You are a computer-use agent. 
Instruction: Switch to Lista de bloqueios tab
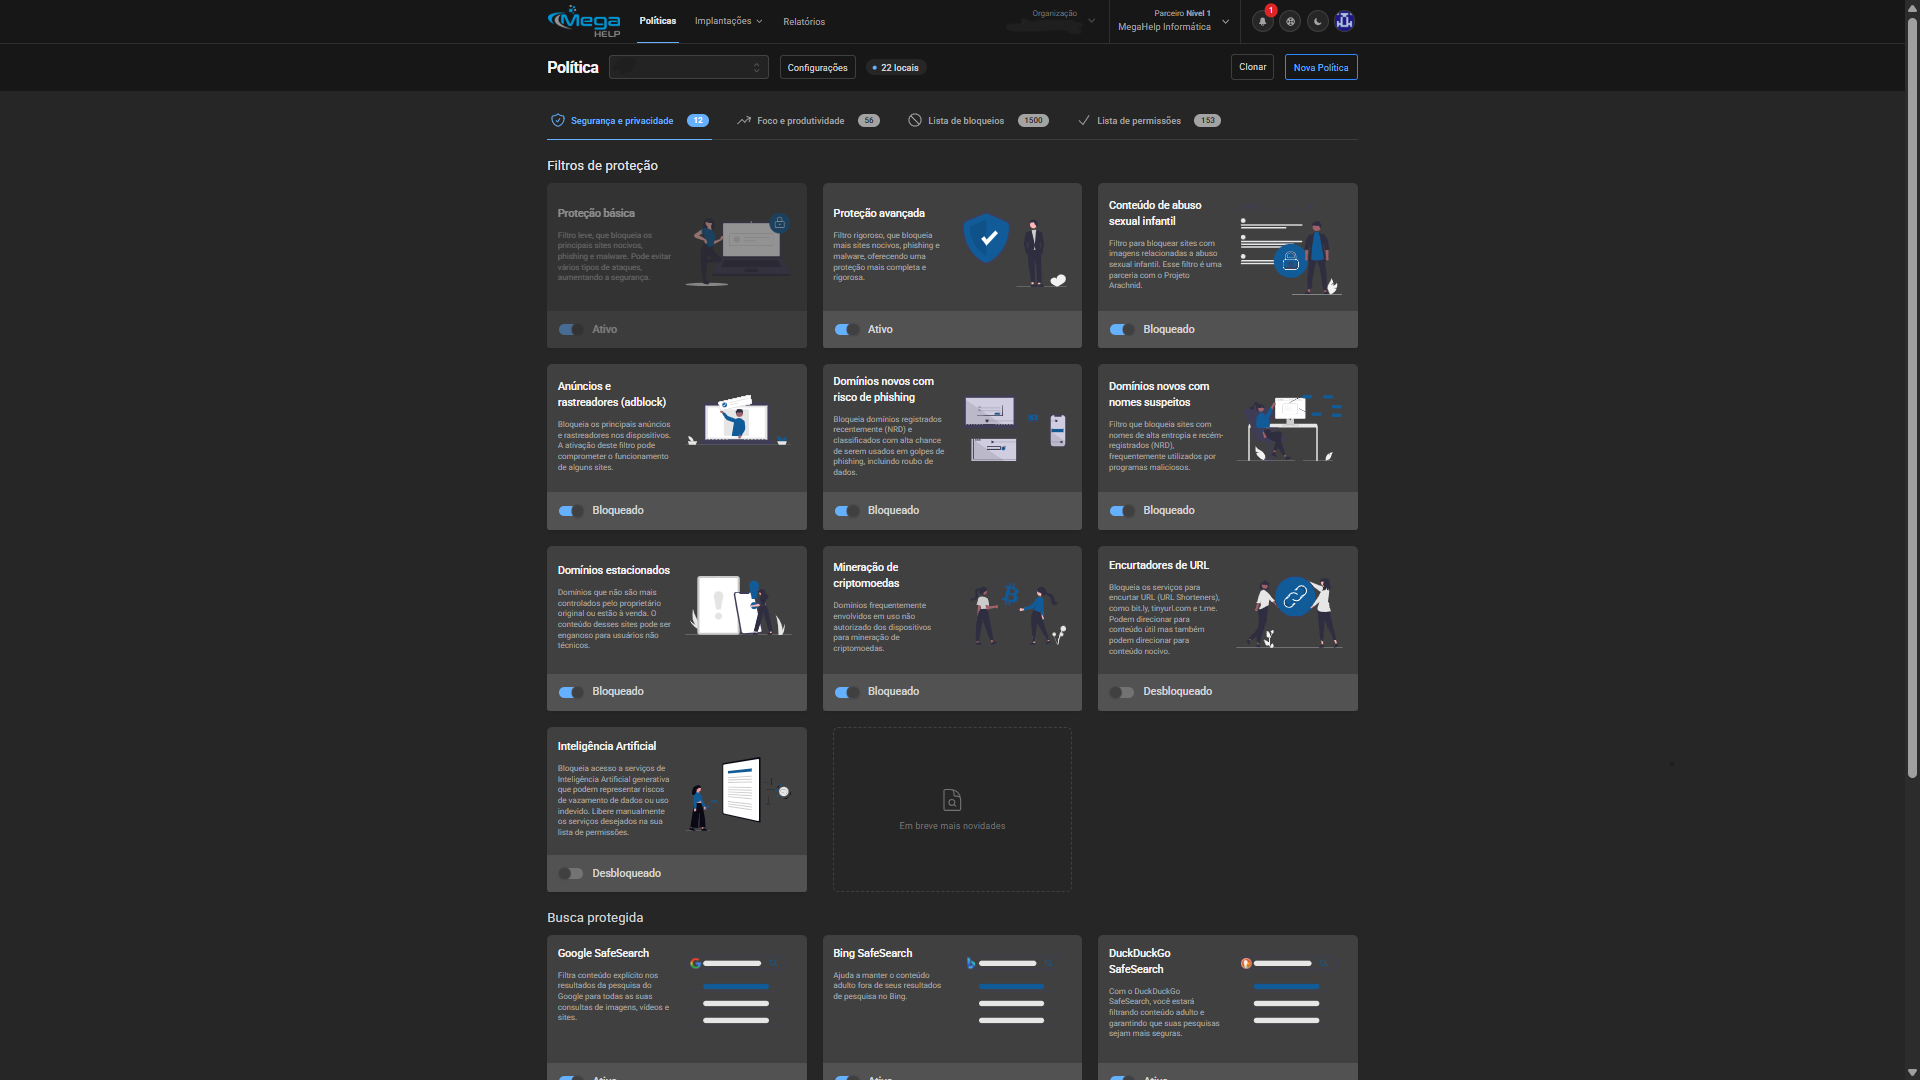coord(978,121)
